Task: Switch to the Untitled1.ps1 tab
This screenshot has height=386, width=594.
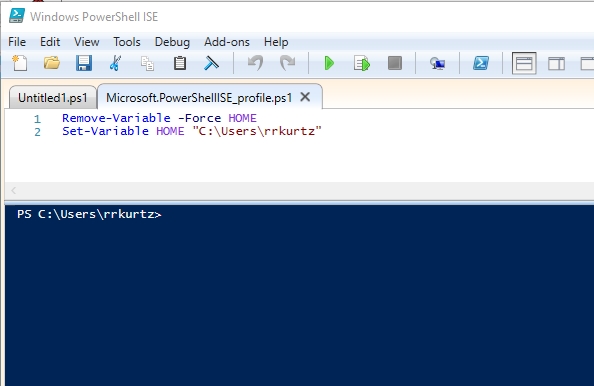Action: point(53,98)
